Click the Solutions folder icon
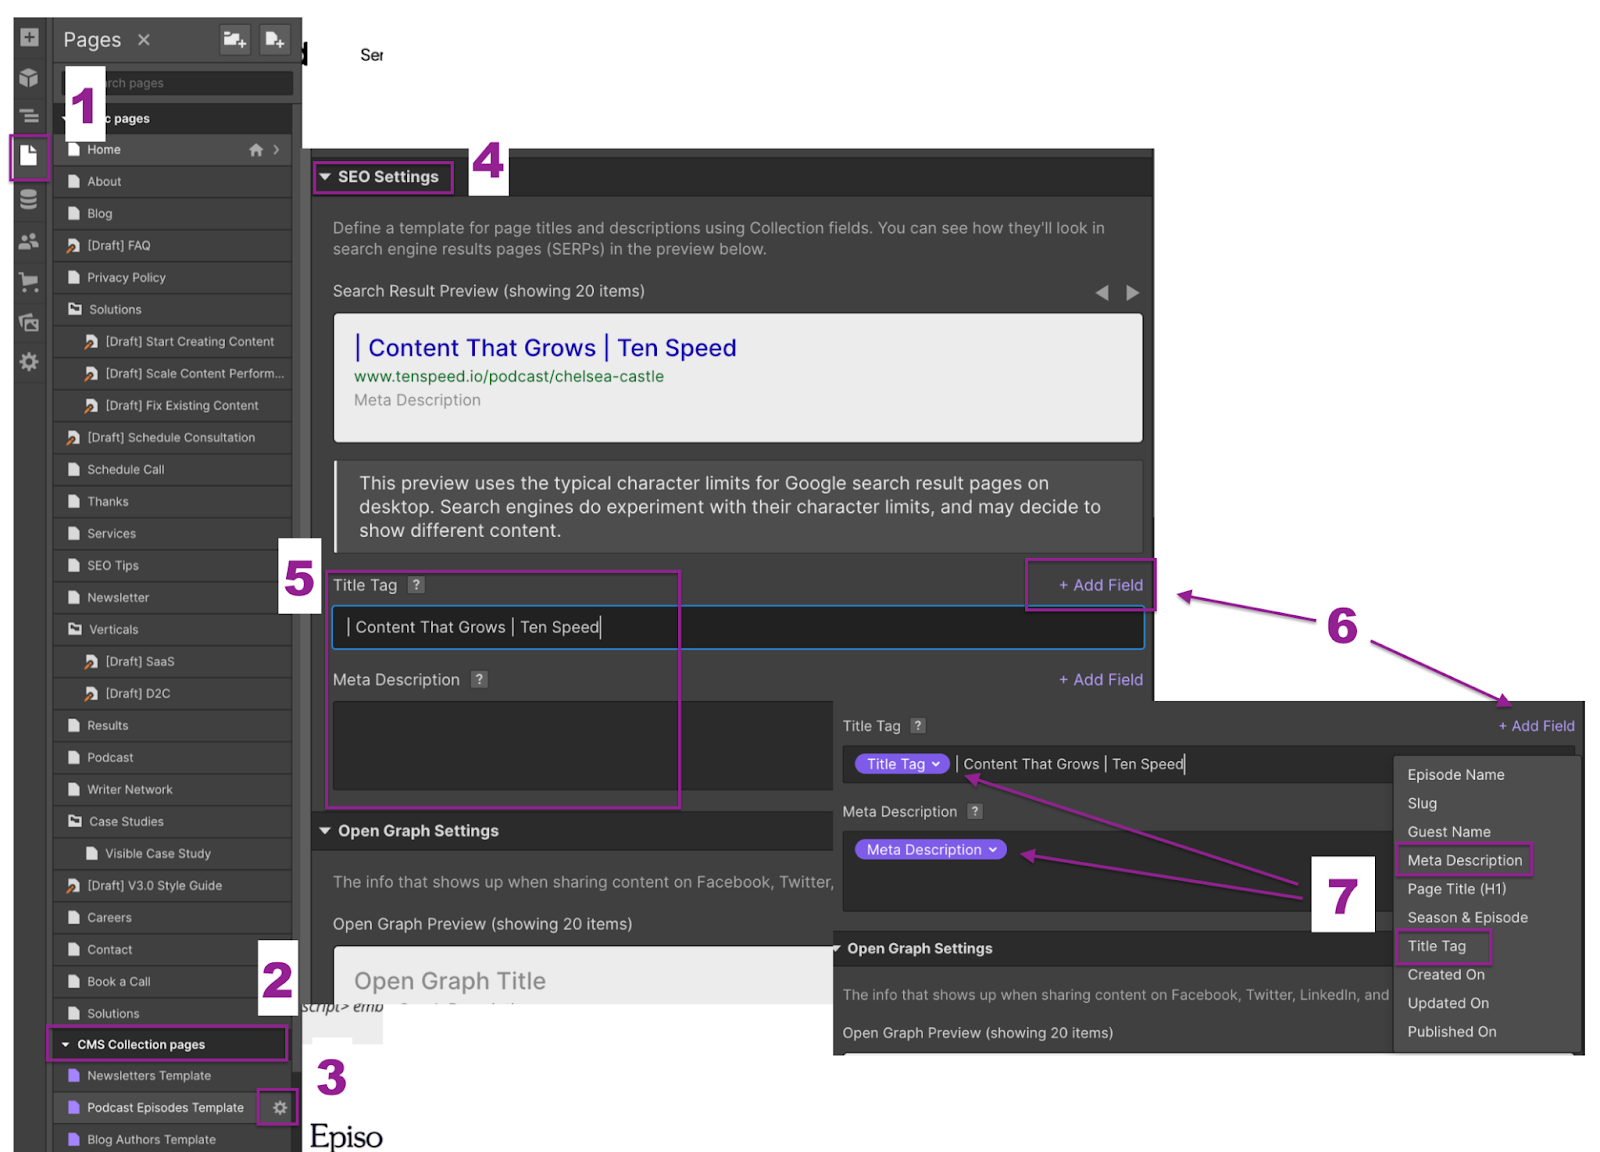This screenshot has height=1152, width=1600. point(75,309)
